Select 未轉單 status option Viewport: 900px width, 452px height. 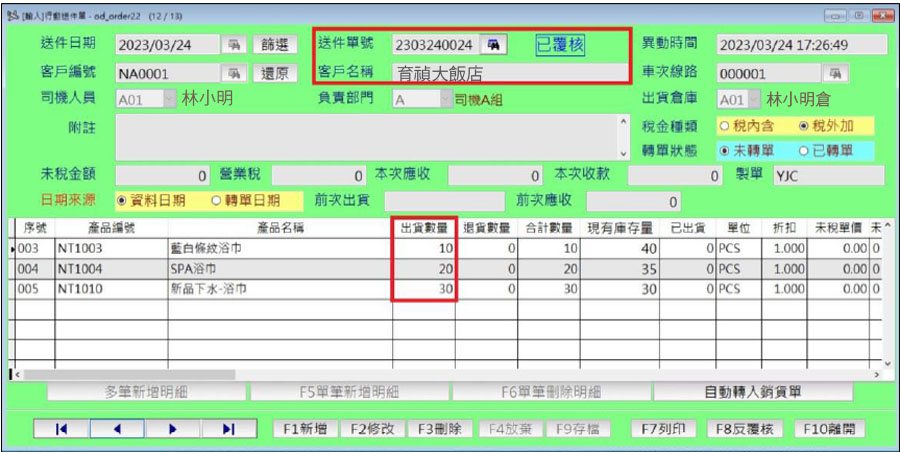(748, 151)
